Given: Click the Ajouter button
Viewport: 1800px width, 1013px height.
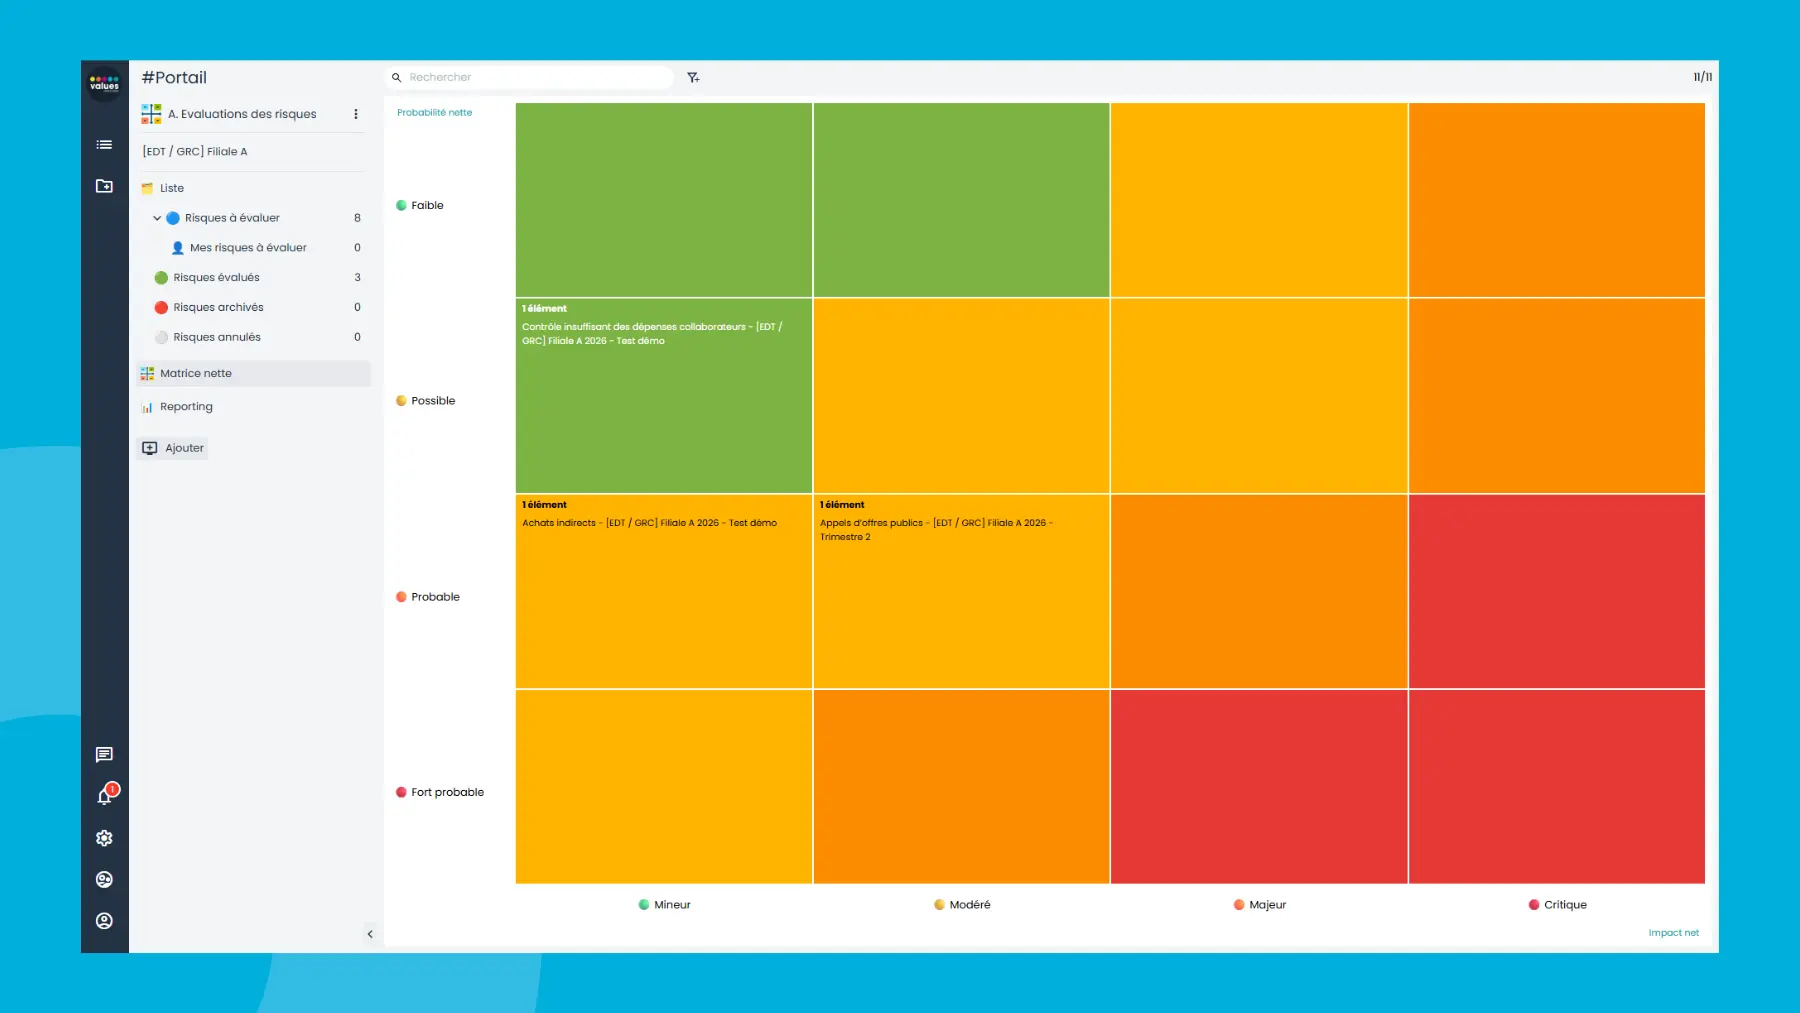Looking at the screenshot, I should [173, 448].
